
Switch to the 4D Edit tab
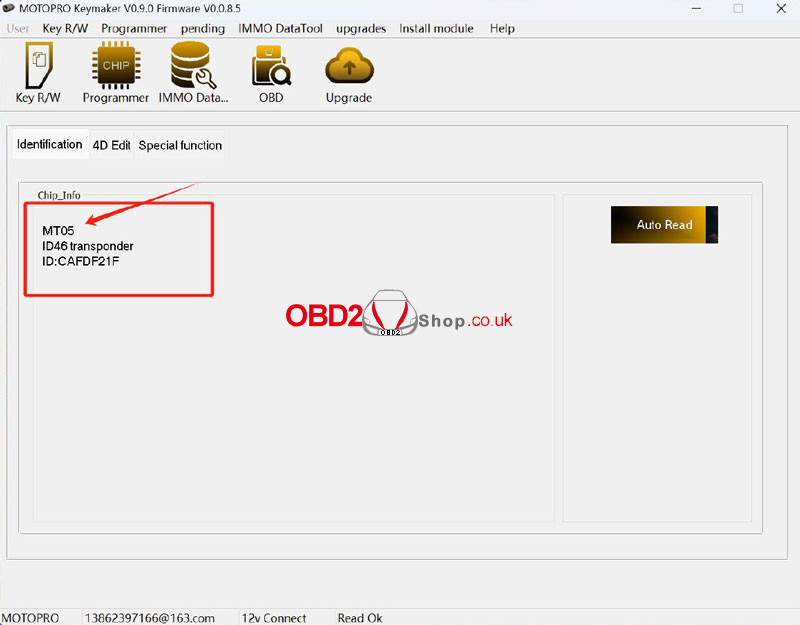pyautogui.click(x=111, y=145)
